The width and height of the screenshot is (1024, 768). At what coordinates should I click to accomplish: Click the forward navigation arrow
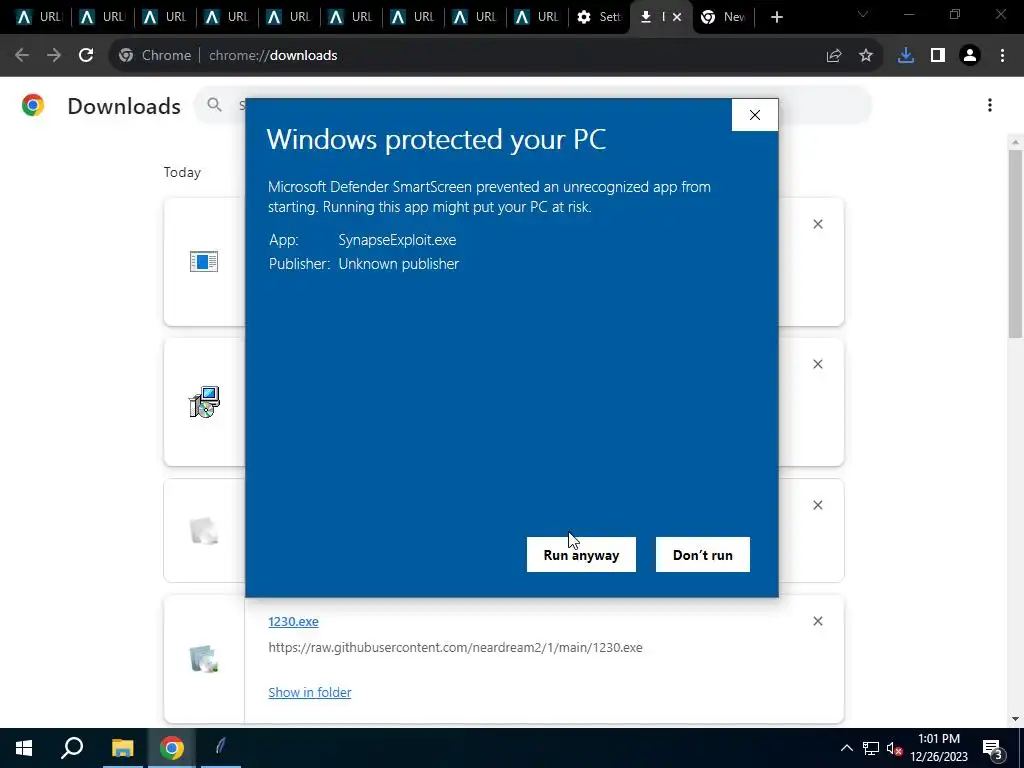(x=54, y=56)
